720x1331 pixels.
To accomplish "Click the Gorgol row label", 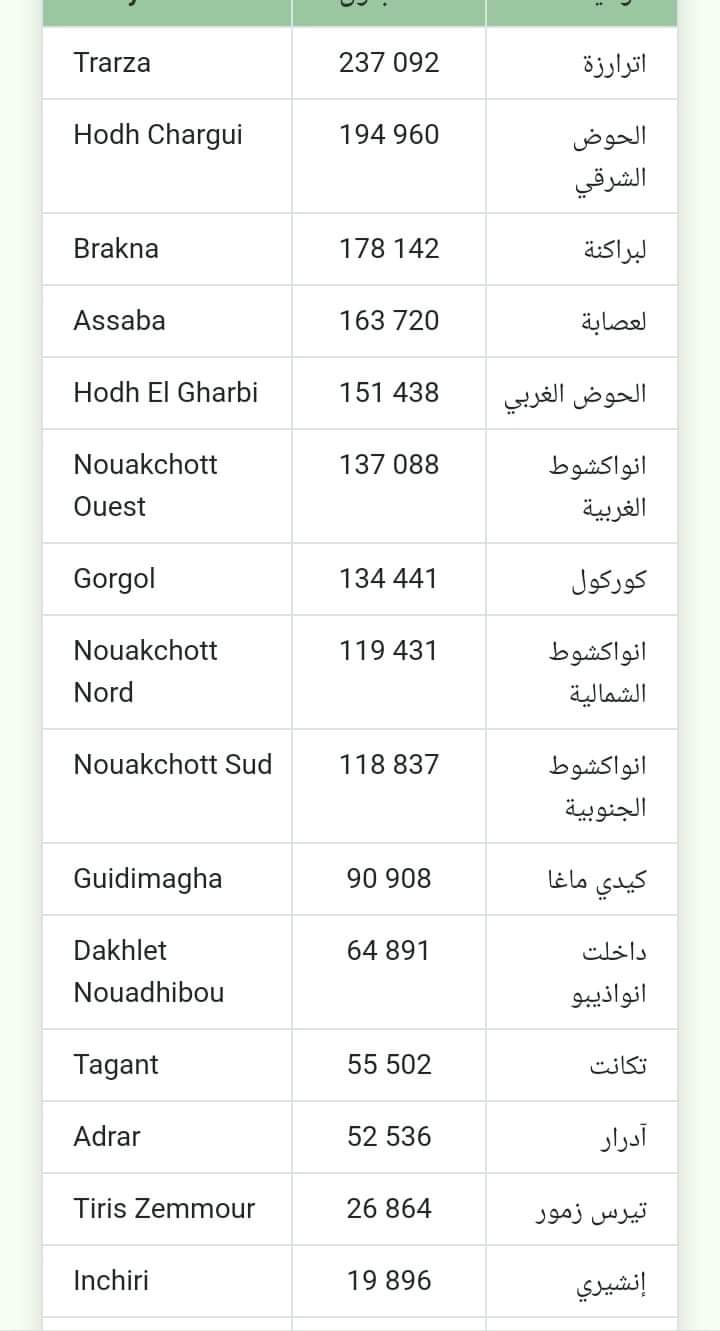I will click(114, 579).
